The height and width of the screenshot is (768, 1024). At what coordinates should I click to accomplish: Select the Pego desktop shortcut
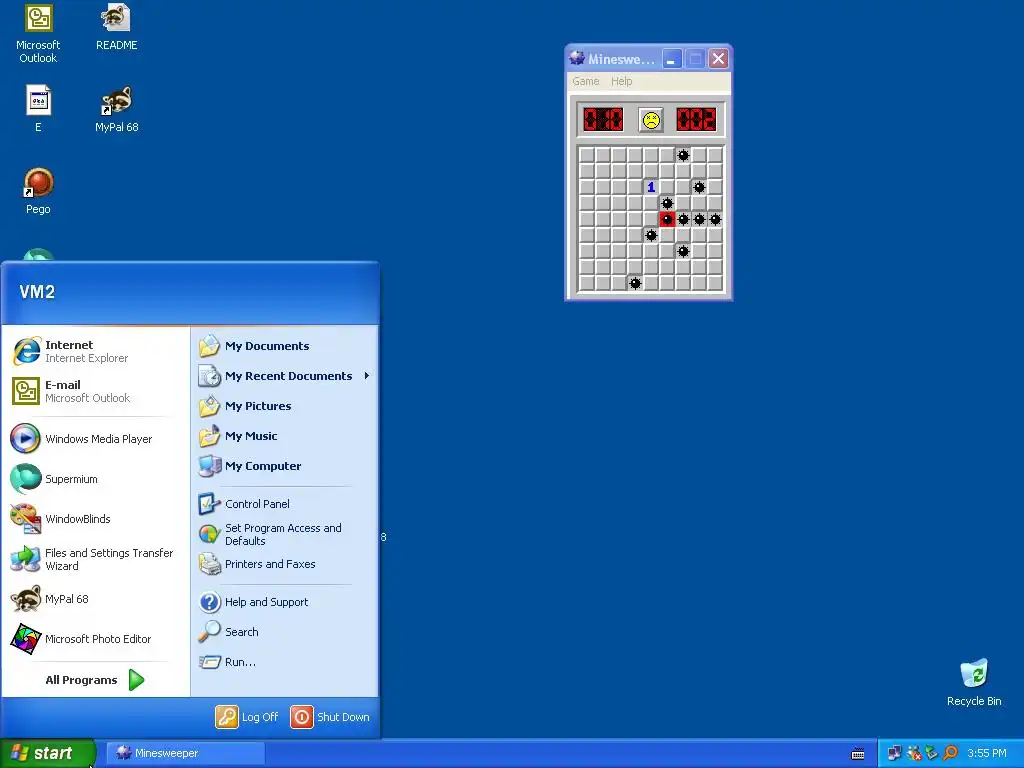pyautogui.click(x=38, y=191)
